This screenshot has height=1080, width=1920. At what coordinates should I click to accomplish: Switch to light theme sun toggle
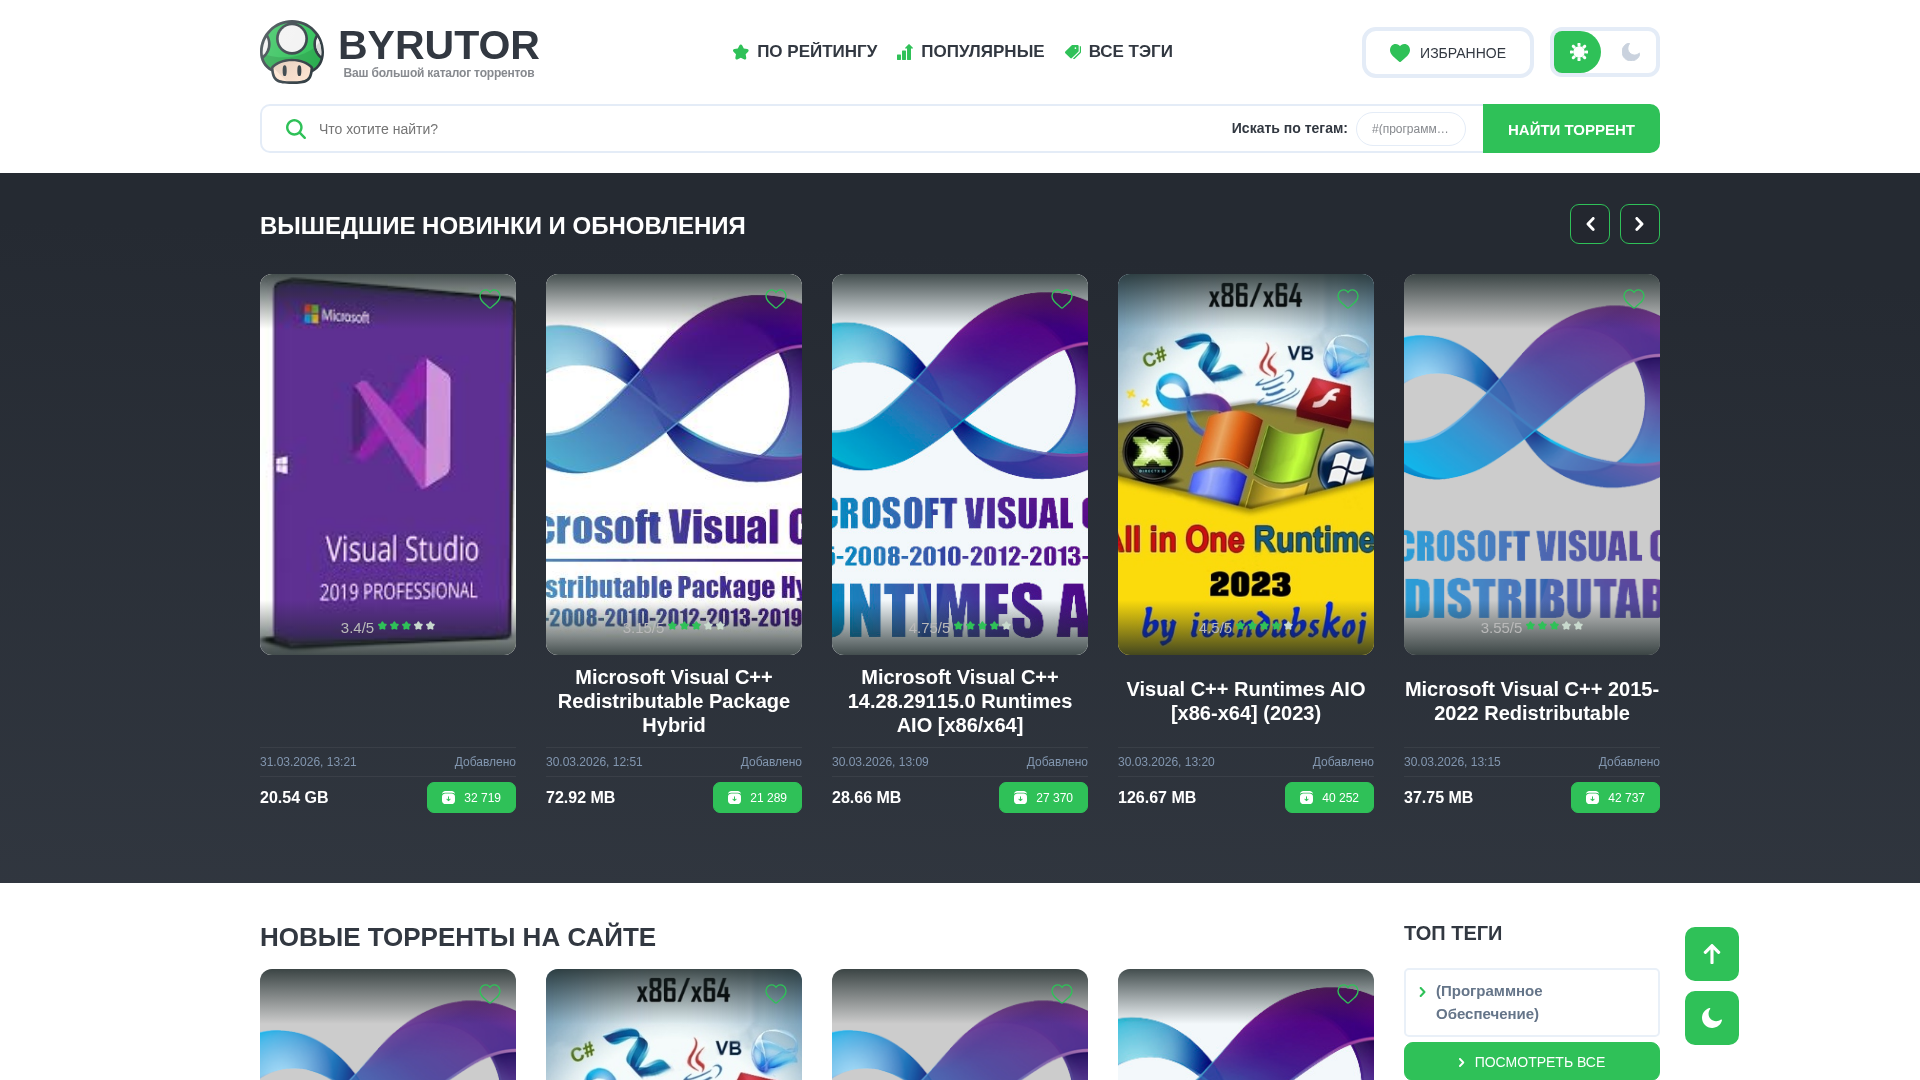coord(1578,52)
